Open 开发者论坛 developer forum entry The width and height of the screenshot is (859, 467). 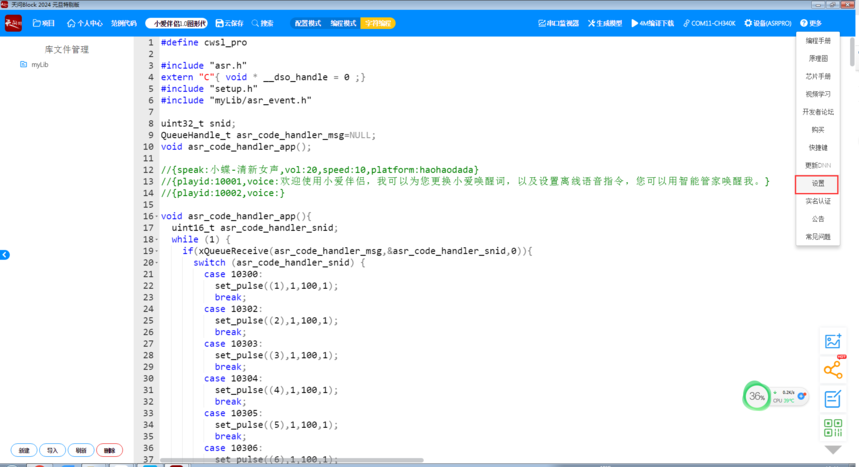pos(818,112)
